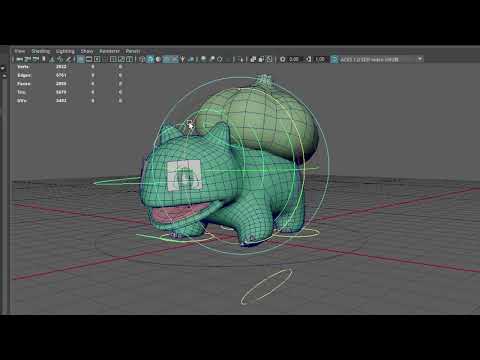480x360 pixels.
Task: Click the UVs count value
Action: [61, 100]
